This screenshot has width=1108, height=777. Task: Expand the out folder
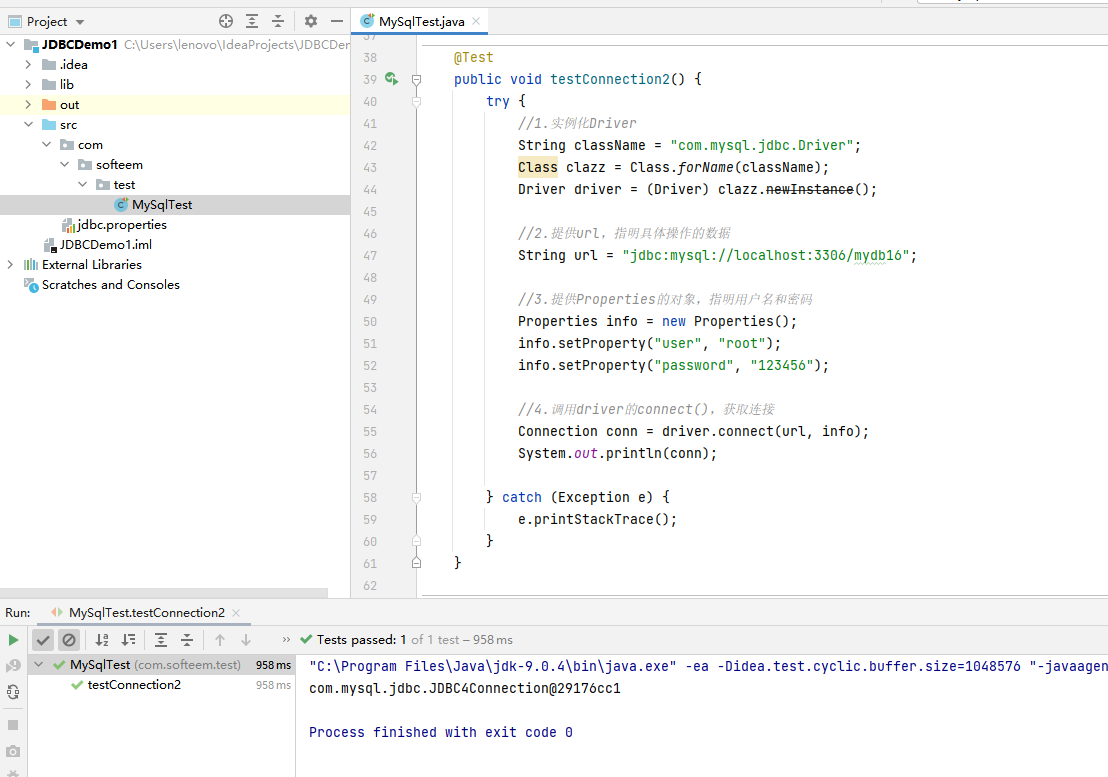[28, 105]
